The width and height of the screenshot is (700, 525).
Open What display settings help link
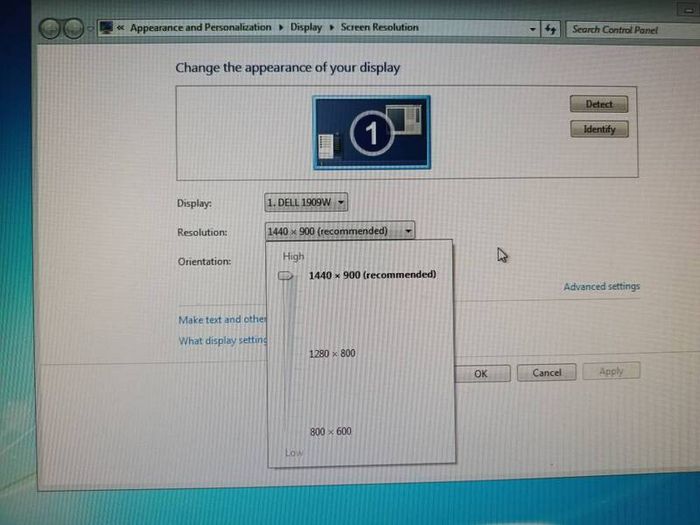coord(222,341)
